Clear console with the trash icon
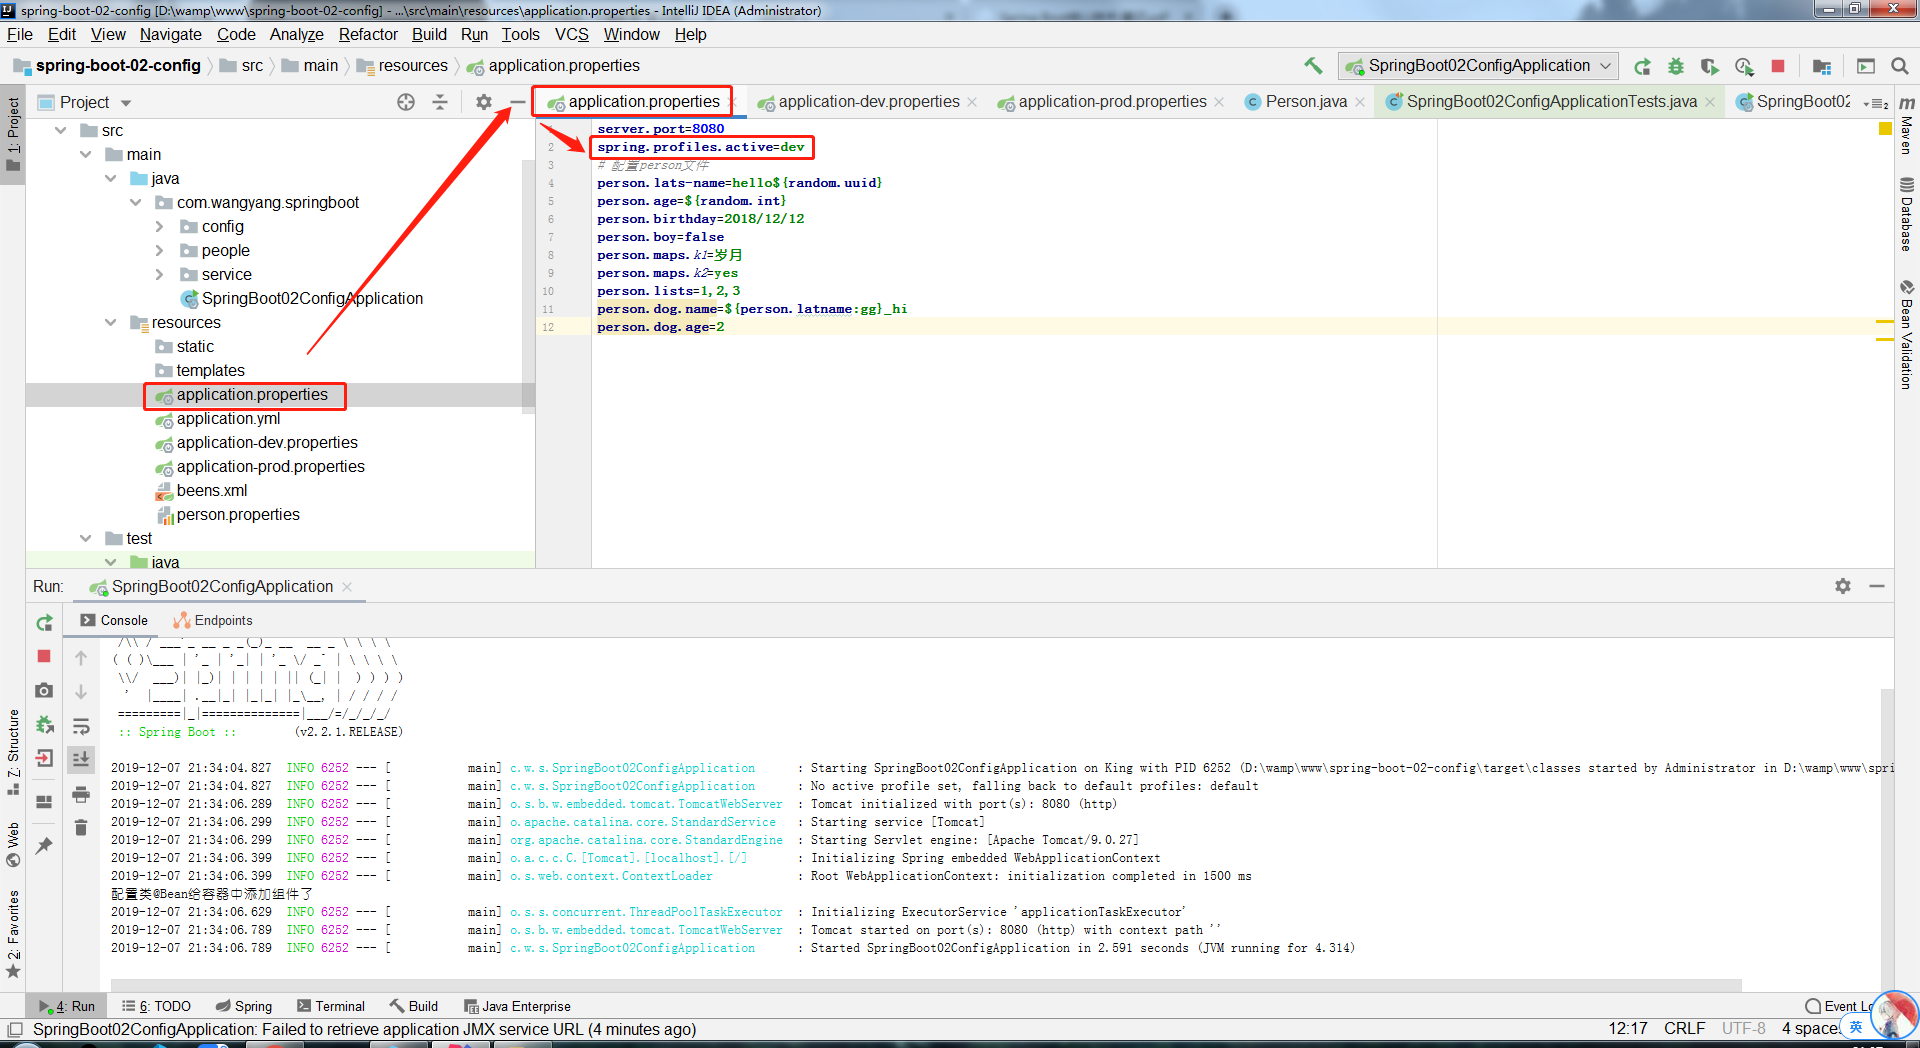 tap(81, 828)
